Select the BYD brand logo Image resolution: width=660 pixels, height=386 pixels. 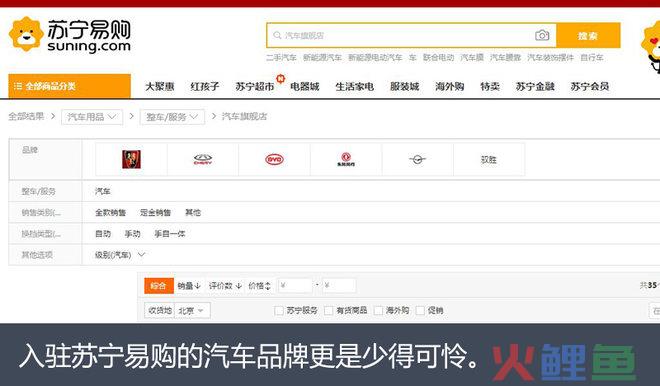click(x=274, y=160)
